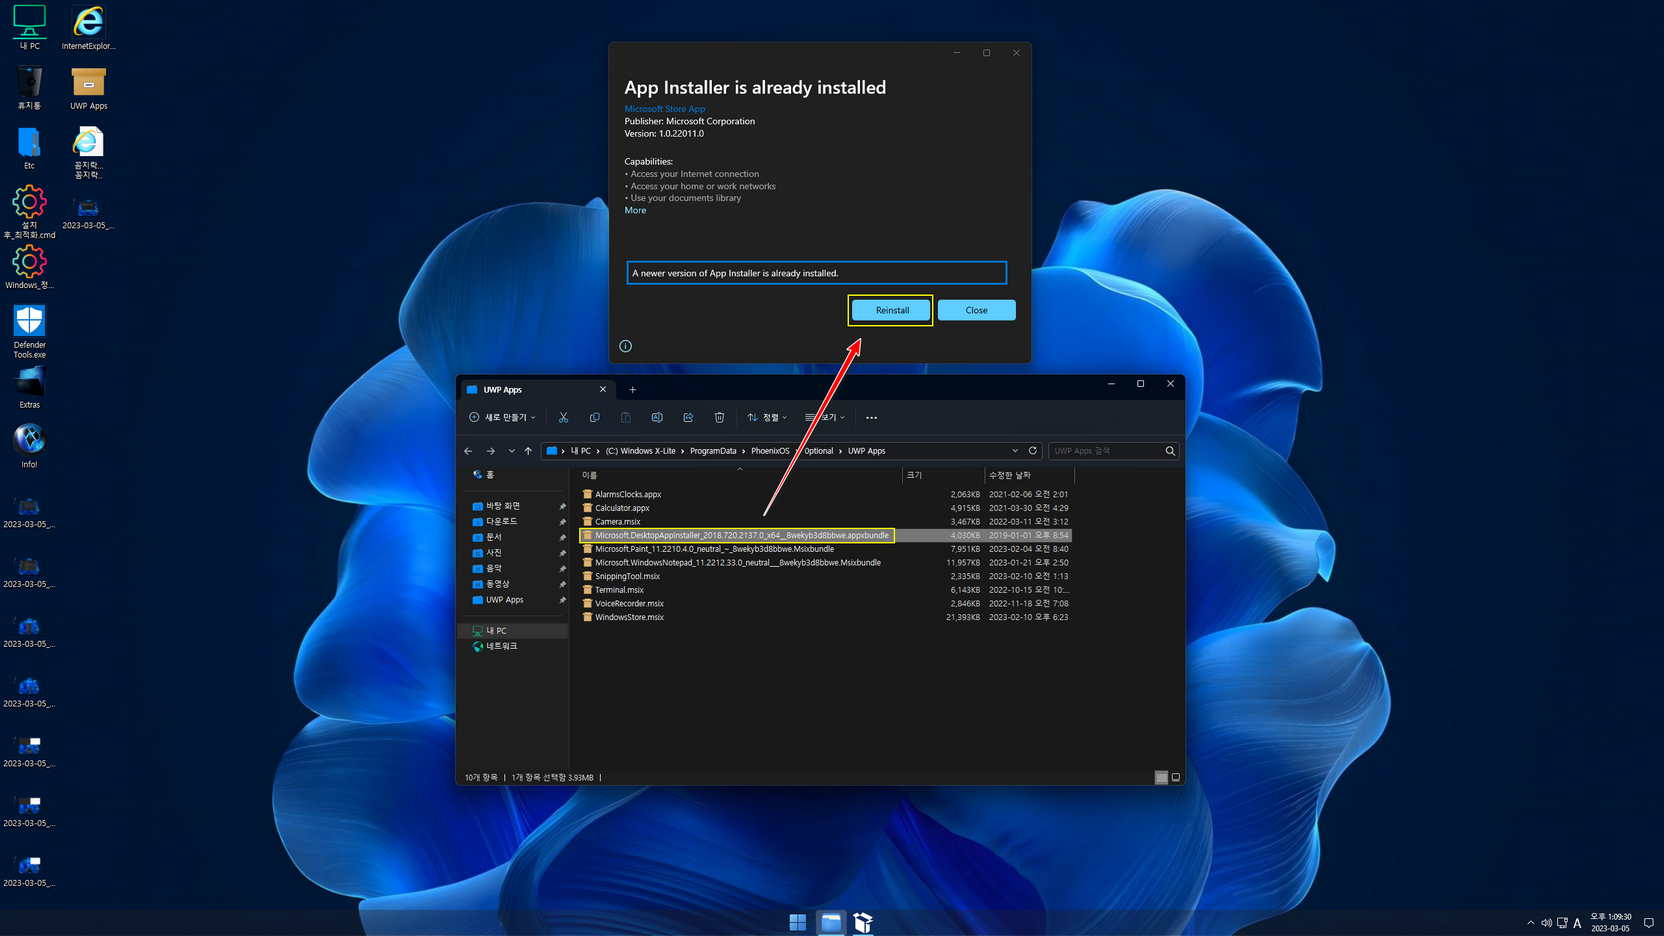Click the volume speaker icon in system tray
The height and width of the screenshot is (936, 1664).
1546,923
